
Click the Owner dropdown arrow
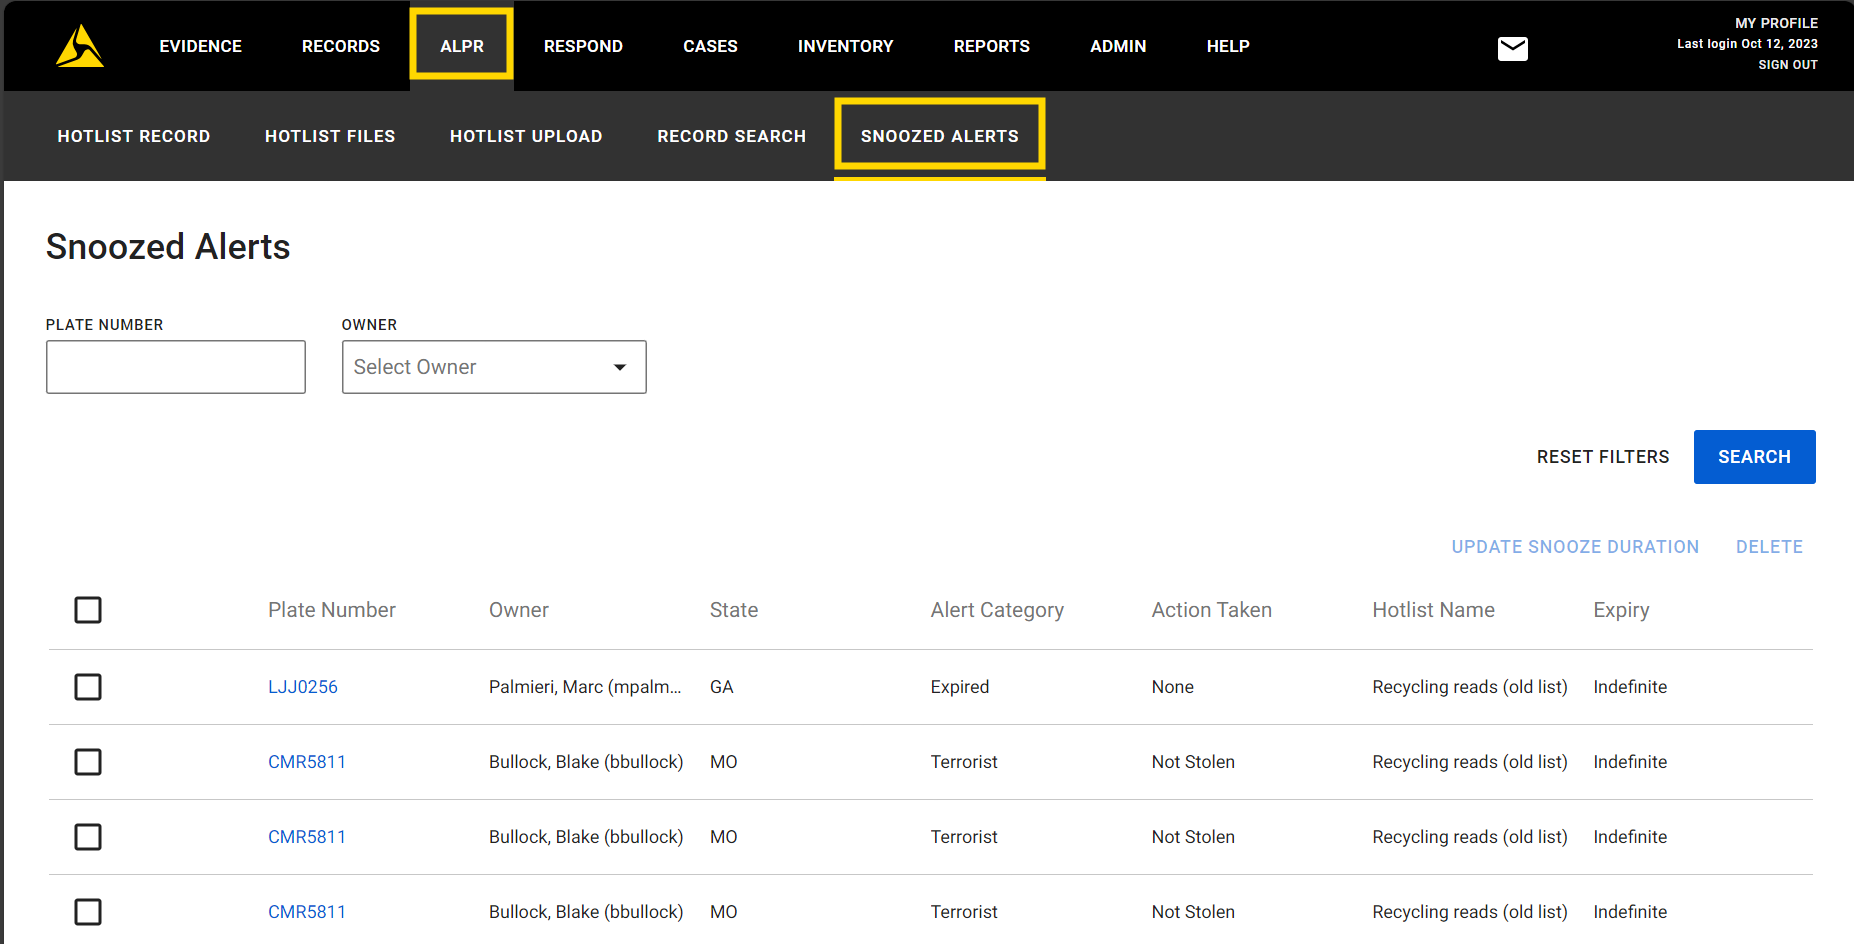point(620,367)
